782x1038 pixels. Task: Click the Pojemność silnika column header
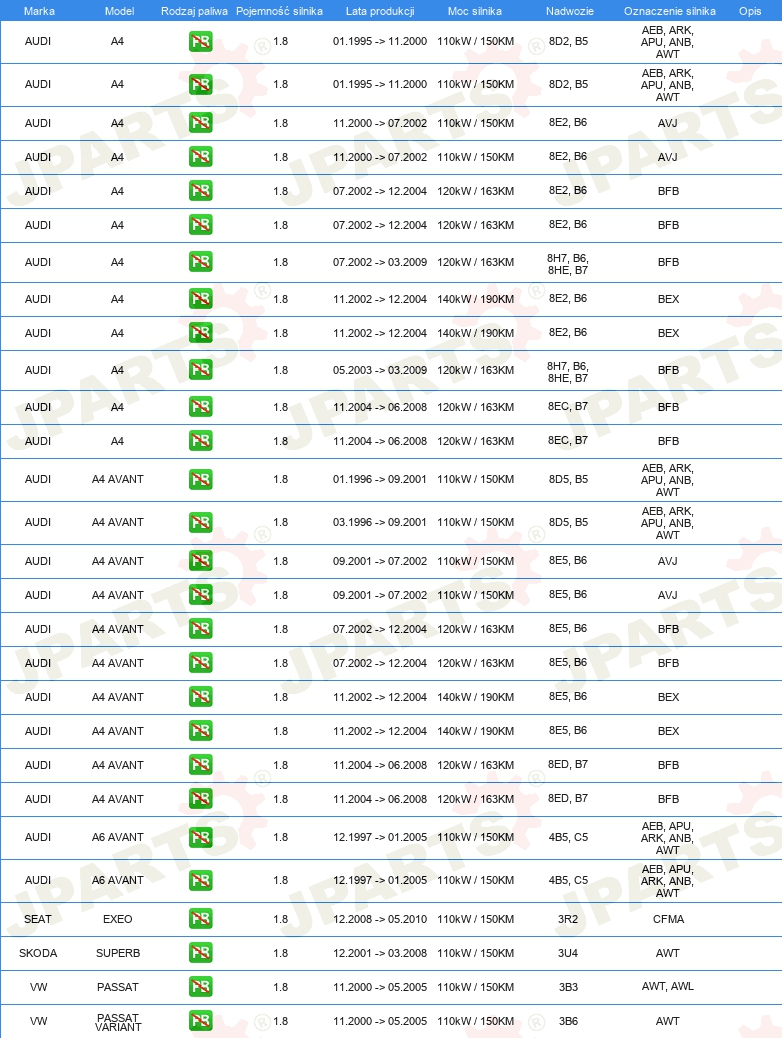click(x=279, y=11)
